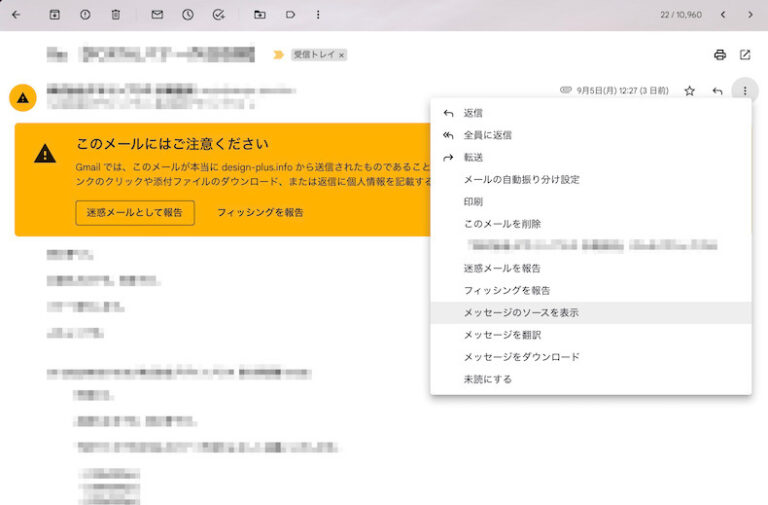Screen dimensions: 768x505
Task: Open the Labels tag icon
Action: click(x=290, y=15)
